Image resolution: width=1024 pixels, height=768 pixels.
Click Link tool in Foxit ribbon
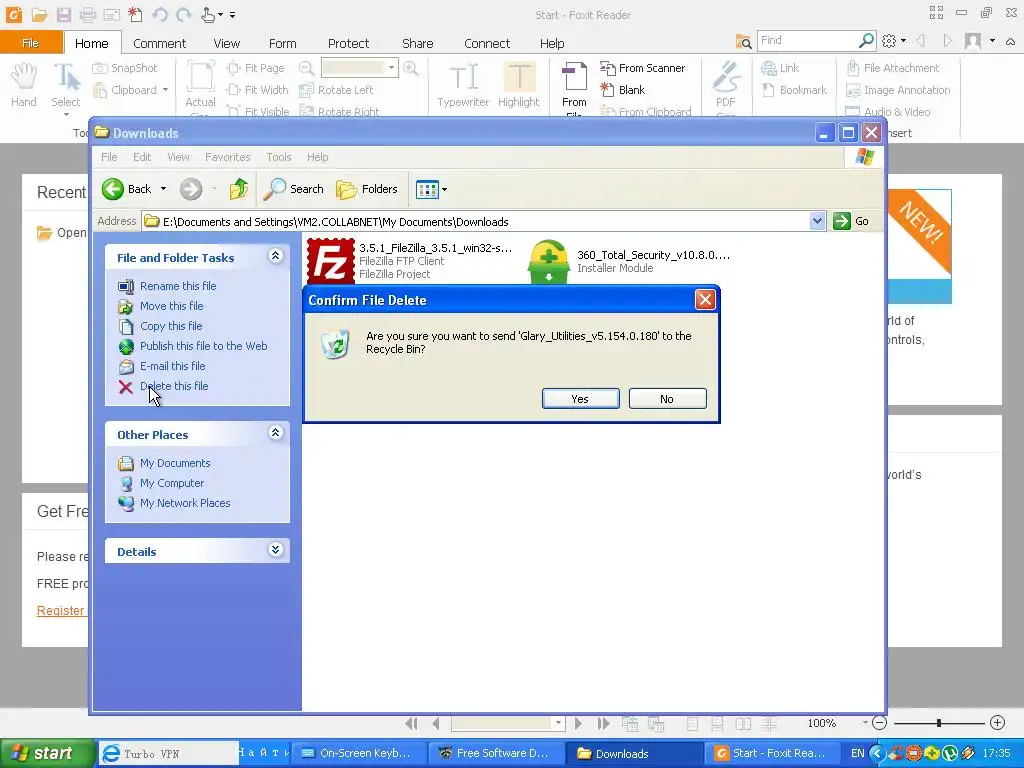click(x=780, y=68)
